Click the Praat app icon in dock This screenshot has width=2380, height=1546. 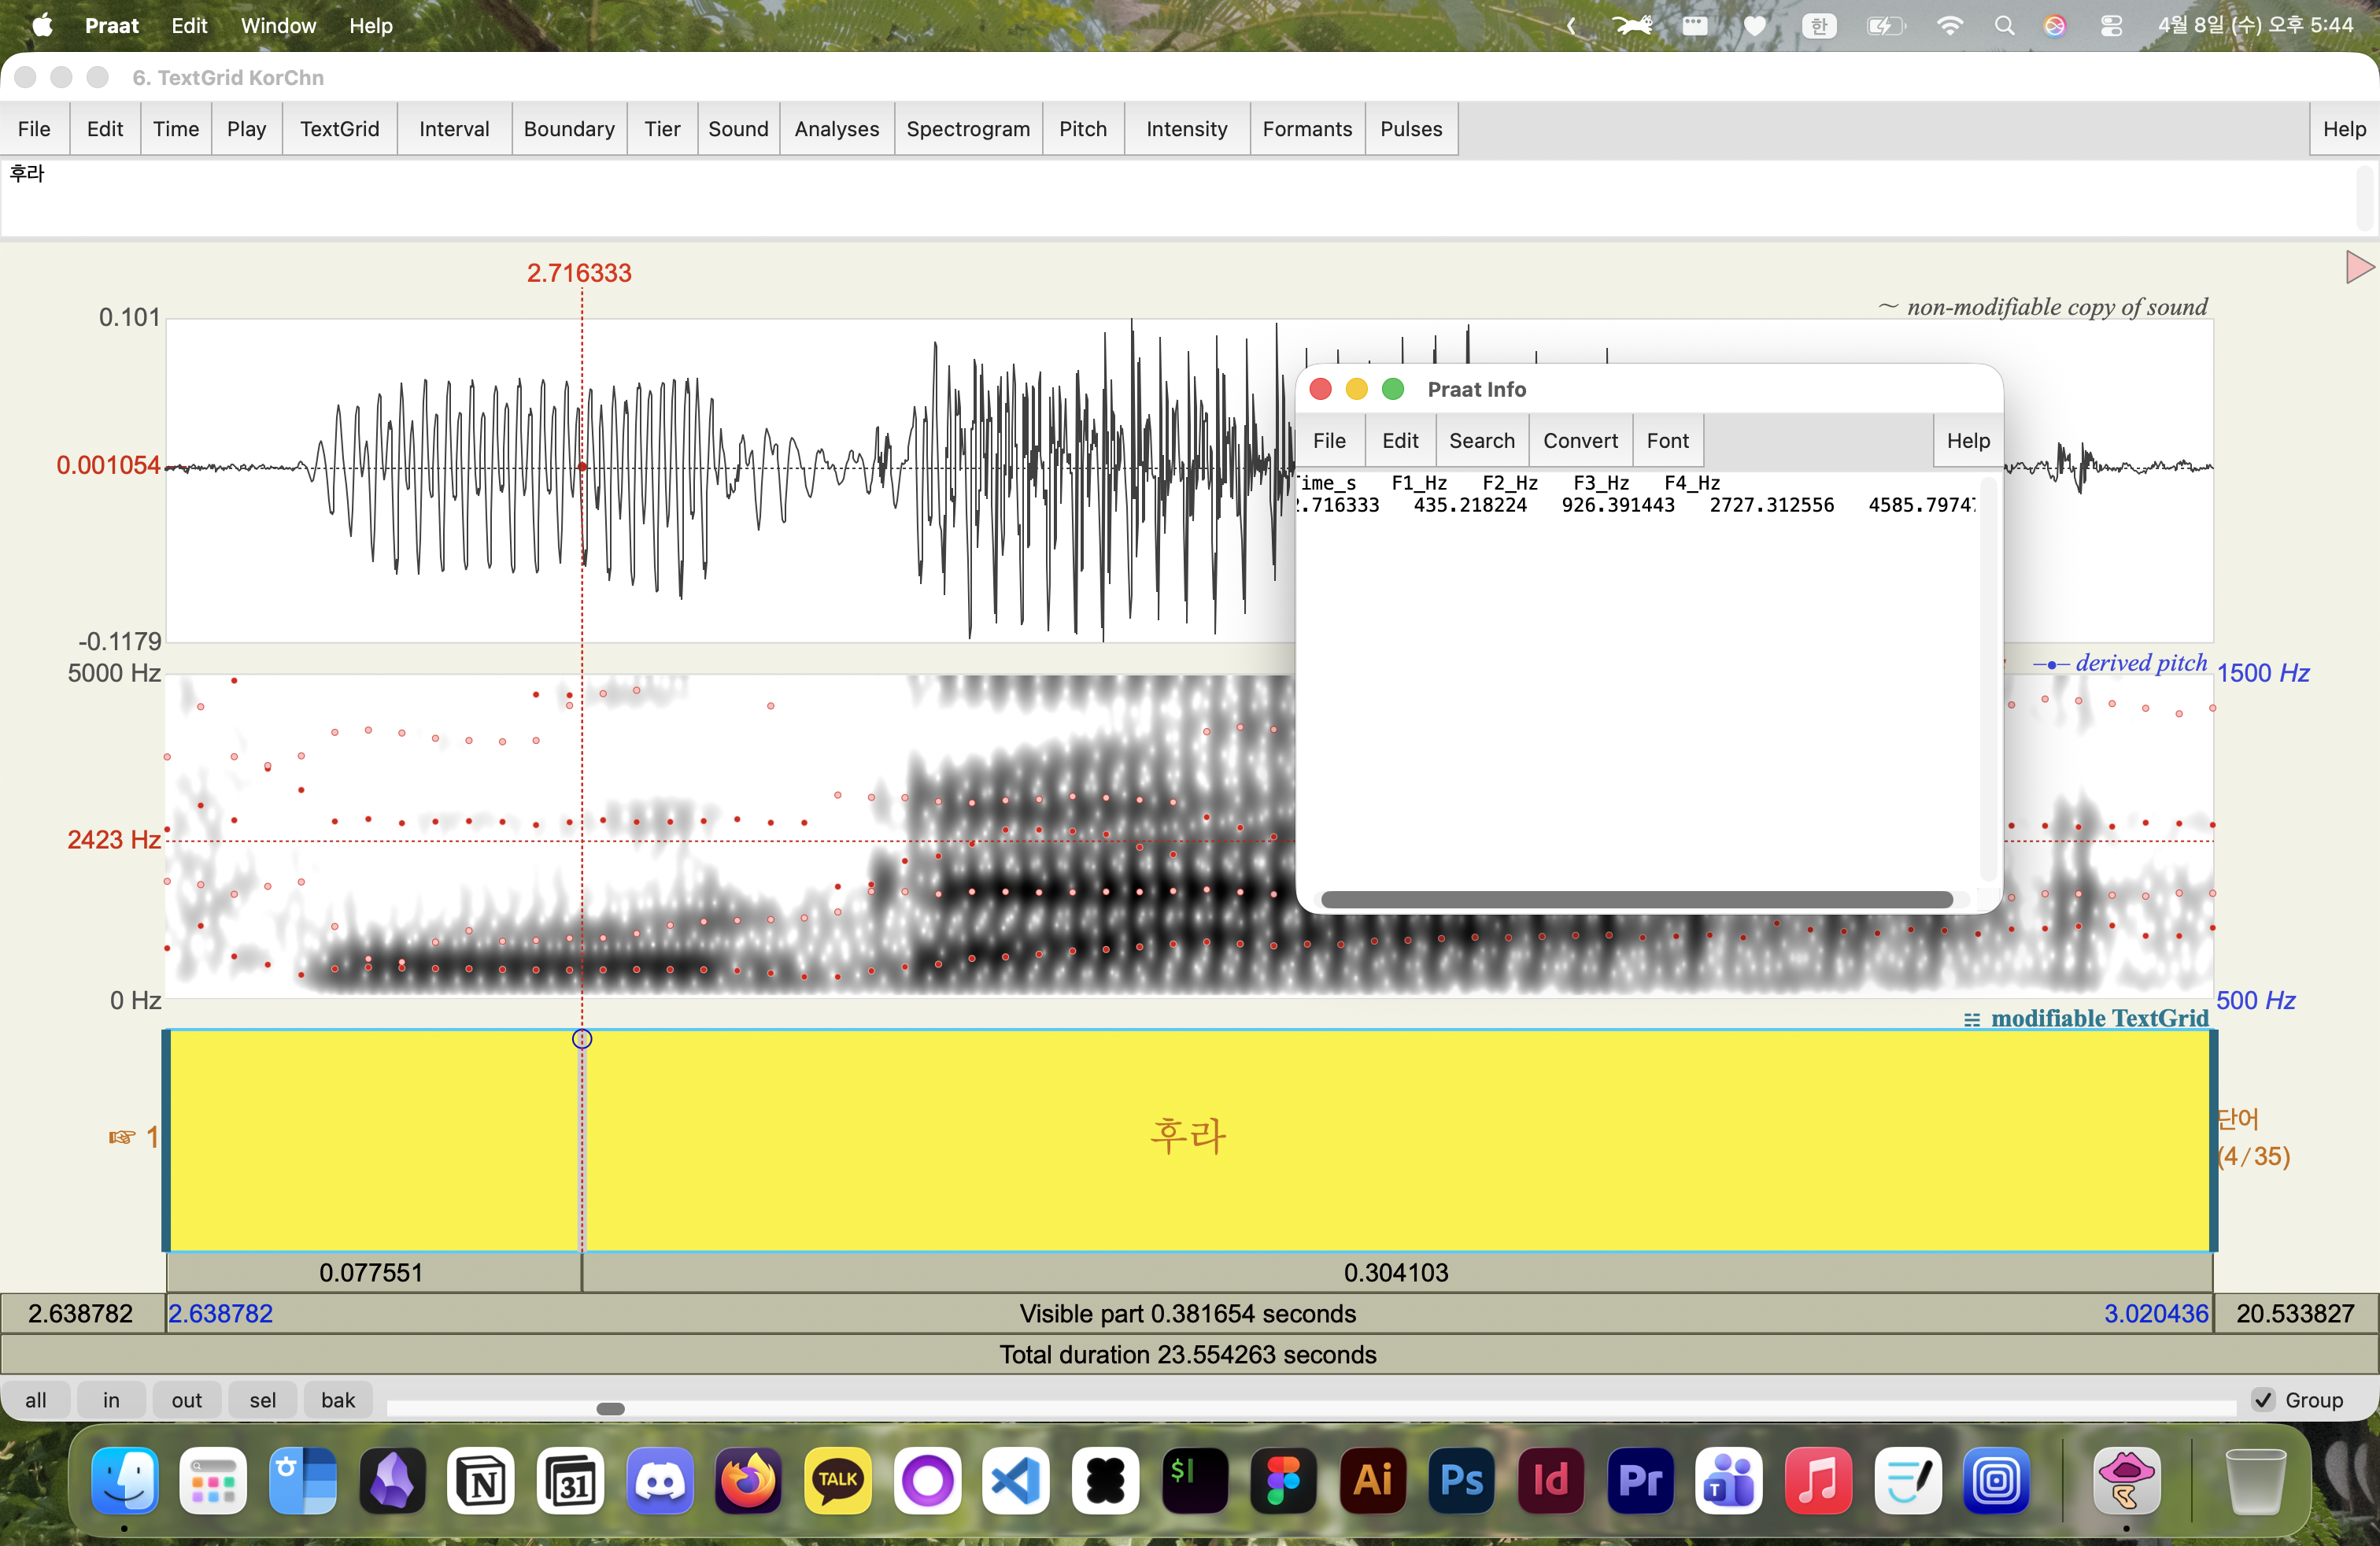coord(2126,1480)
